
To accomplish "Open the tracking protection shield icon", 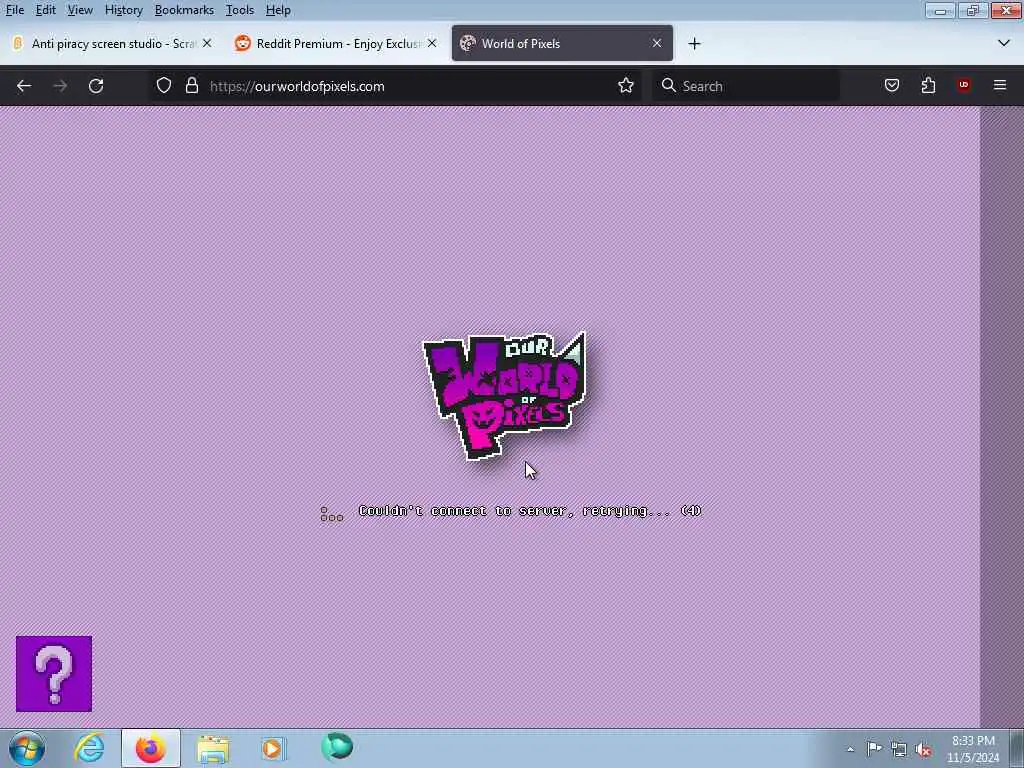I will pos(164,86).
